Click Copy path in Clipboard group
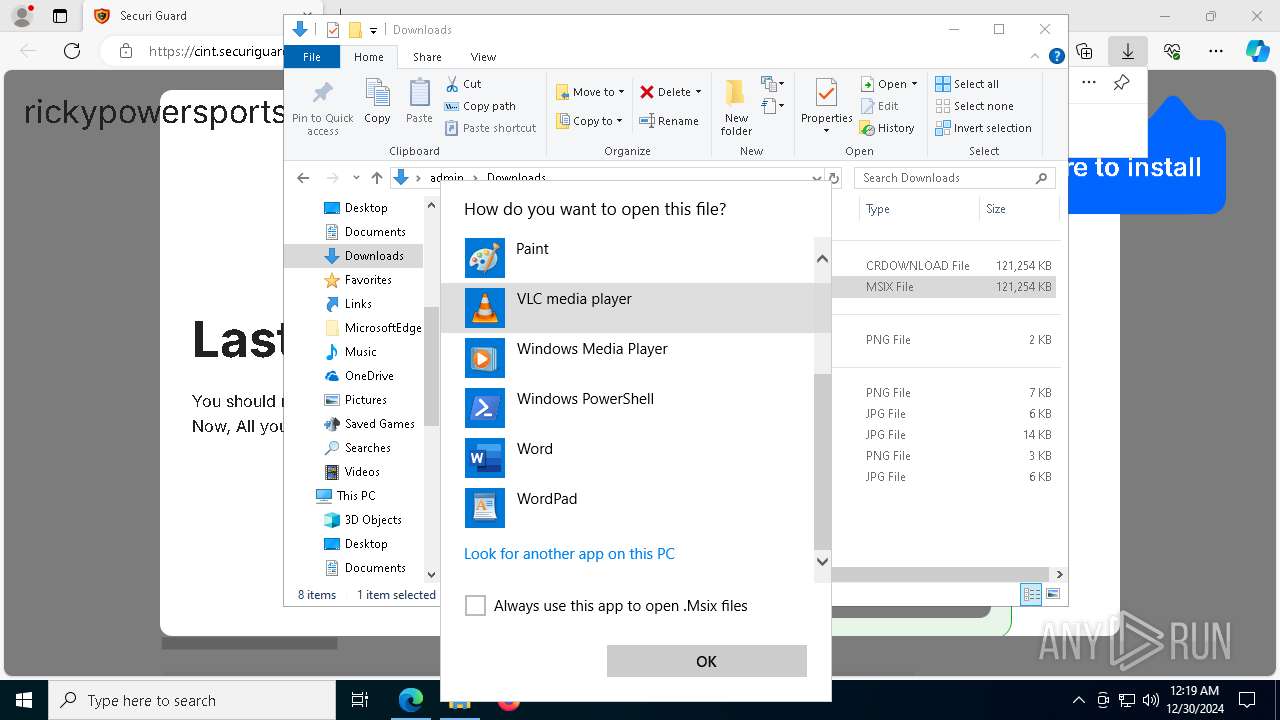The image size is (1280, 720). tap(480, 106)
